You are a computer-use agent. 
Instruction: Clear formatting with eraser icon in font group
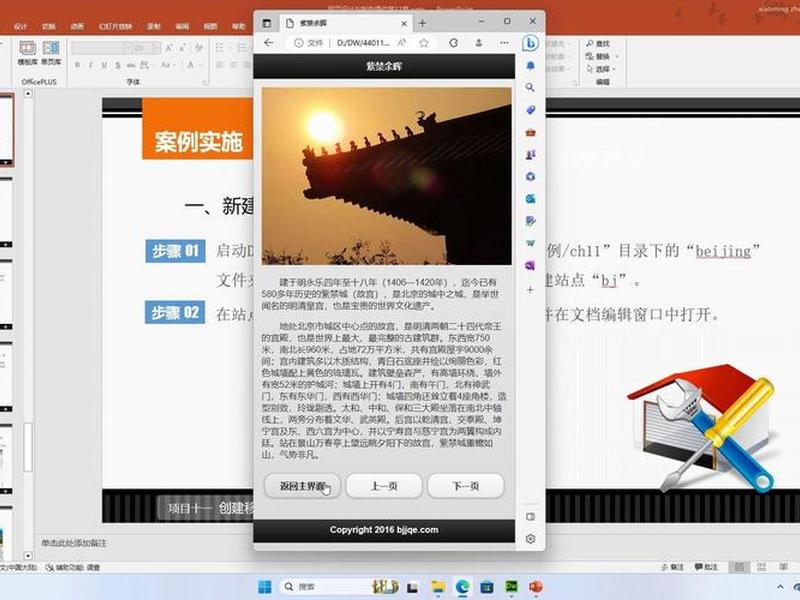(x=199, y=48)
